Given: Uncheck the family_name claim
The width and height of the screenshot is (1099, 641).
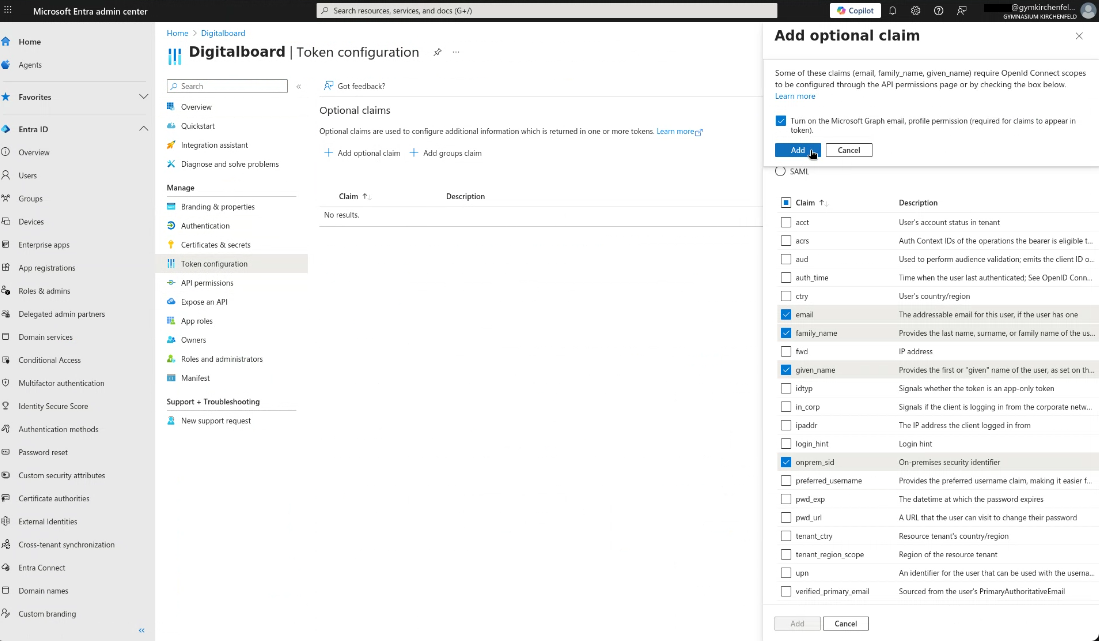Looking at the screenshot, I should [x=786, y=332].
